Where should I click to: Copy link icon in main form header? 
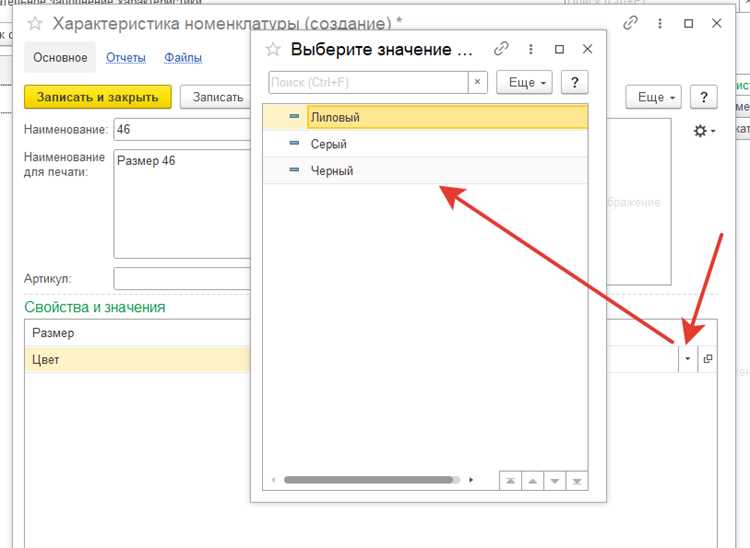click(x=630, y=23)
